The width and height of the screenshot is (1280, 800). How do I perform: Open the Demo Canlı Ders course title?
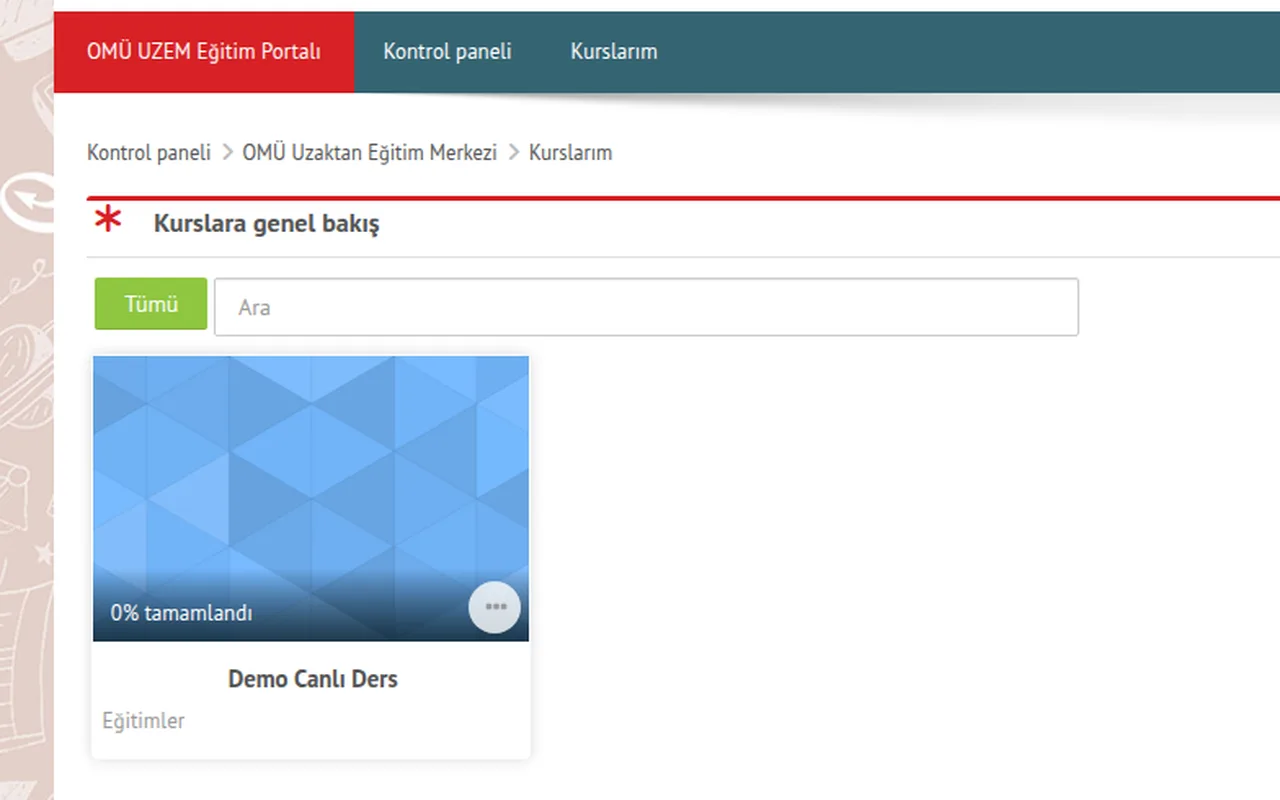coord(313,679)
